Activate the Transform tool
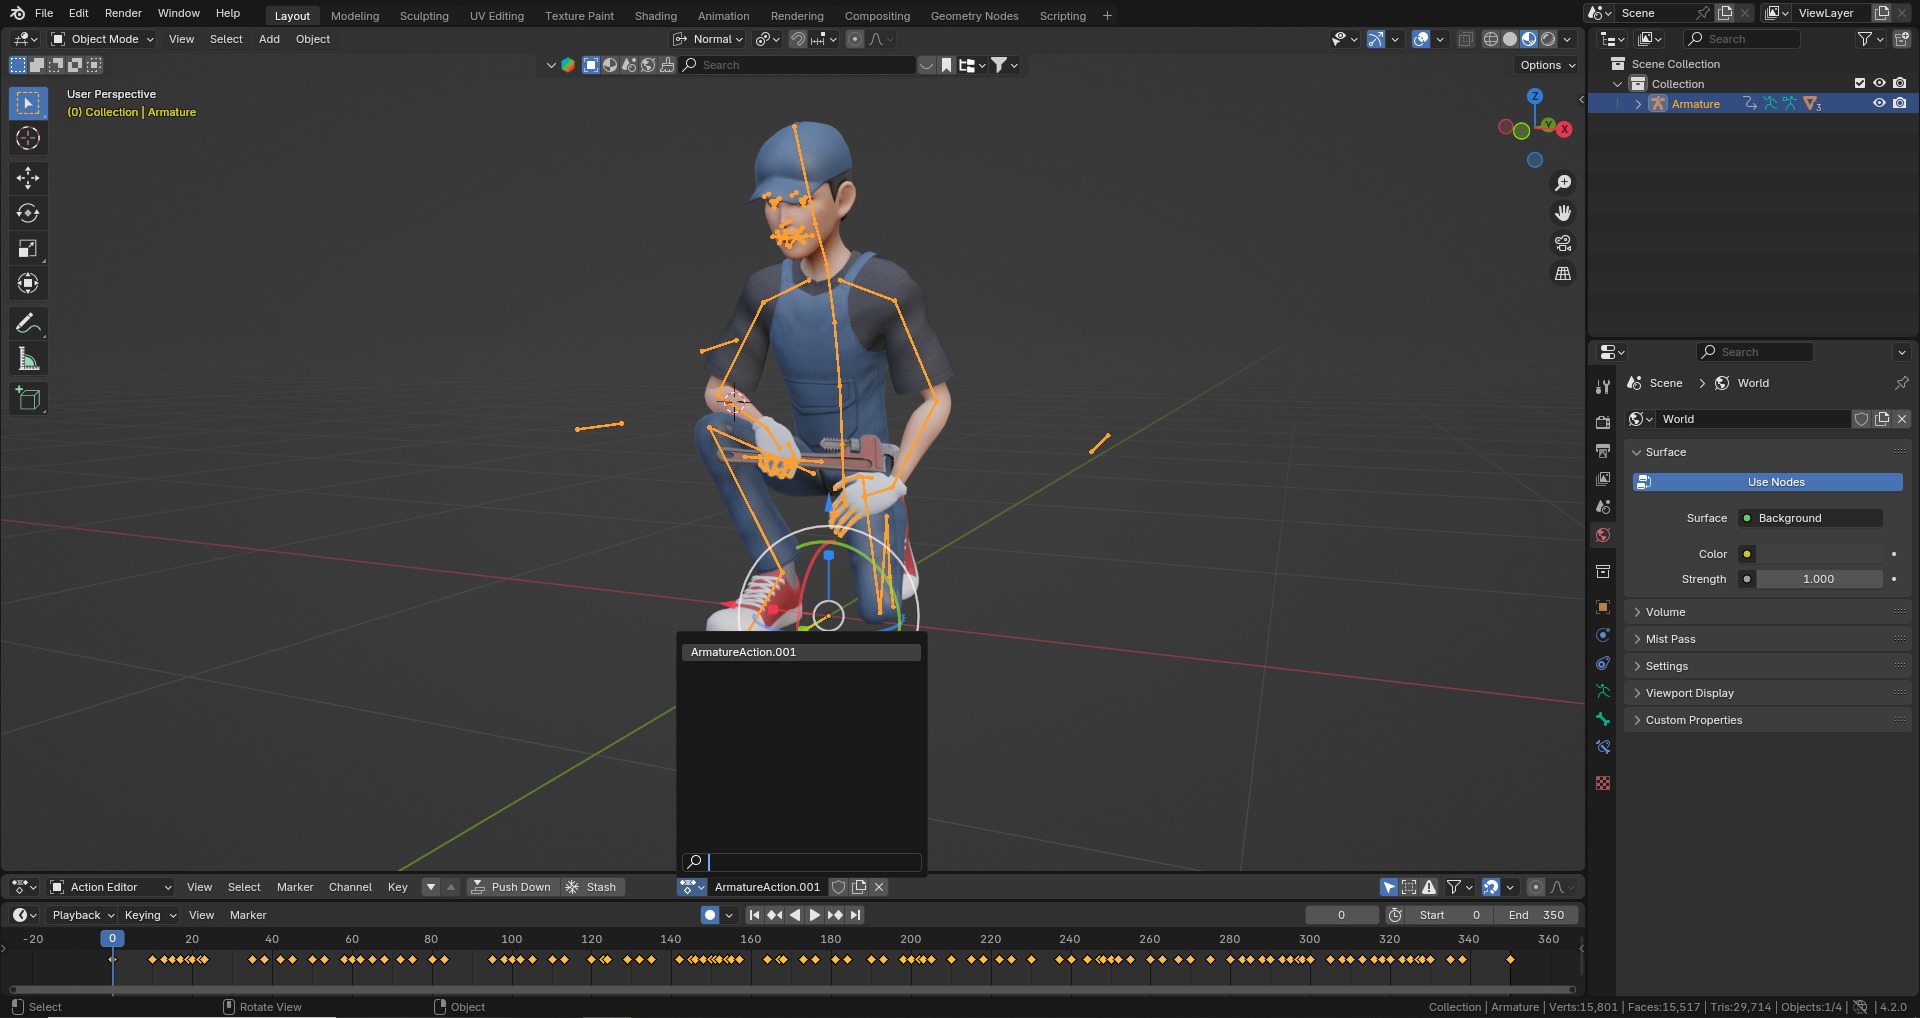Viewport: 1920px width, 1018px height. point(28,283)
